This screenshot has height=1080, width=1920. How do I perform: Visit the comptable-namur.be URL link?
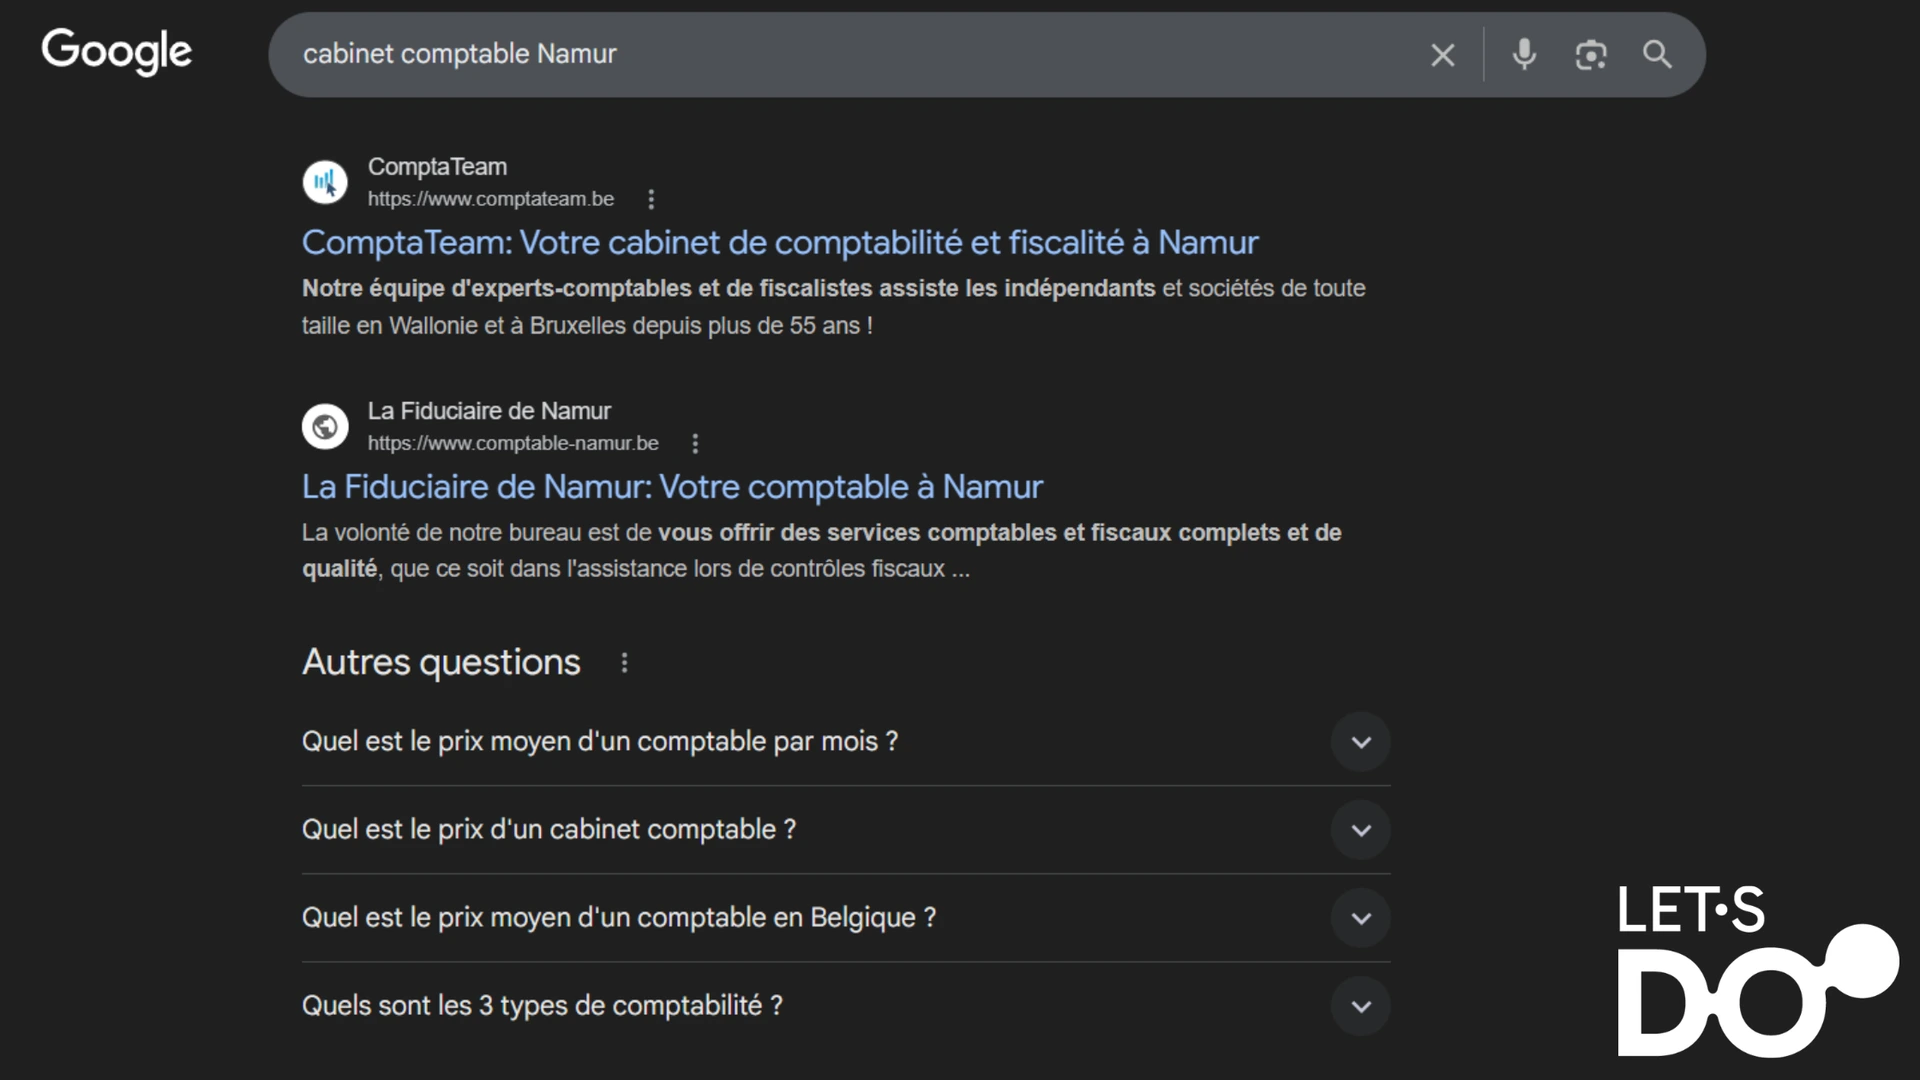click(512, 443)
